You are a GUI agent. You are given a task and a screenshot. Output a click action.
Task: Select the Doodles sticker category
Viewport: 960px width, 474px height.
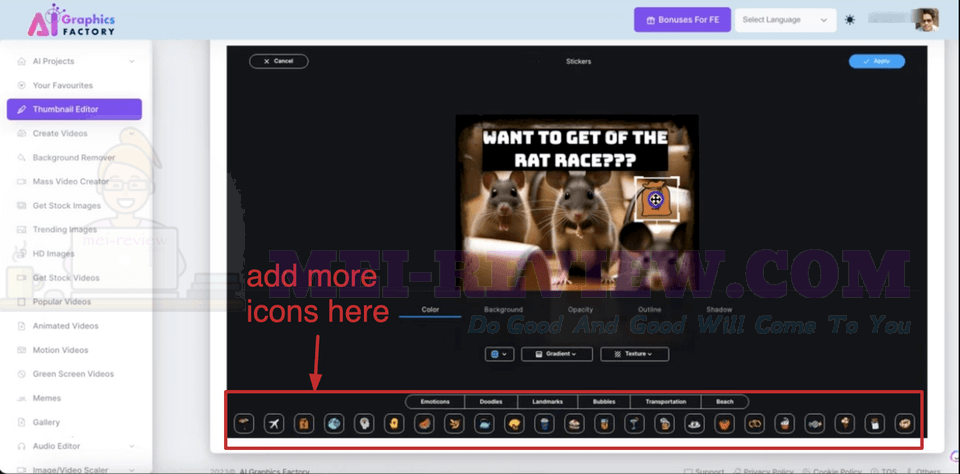click(491, 402)
